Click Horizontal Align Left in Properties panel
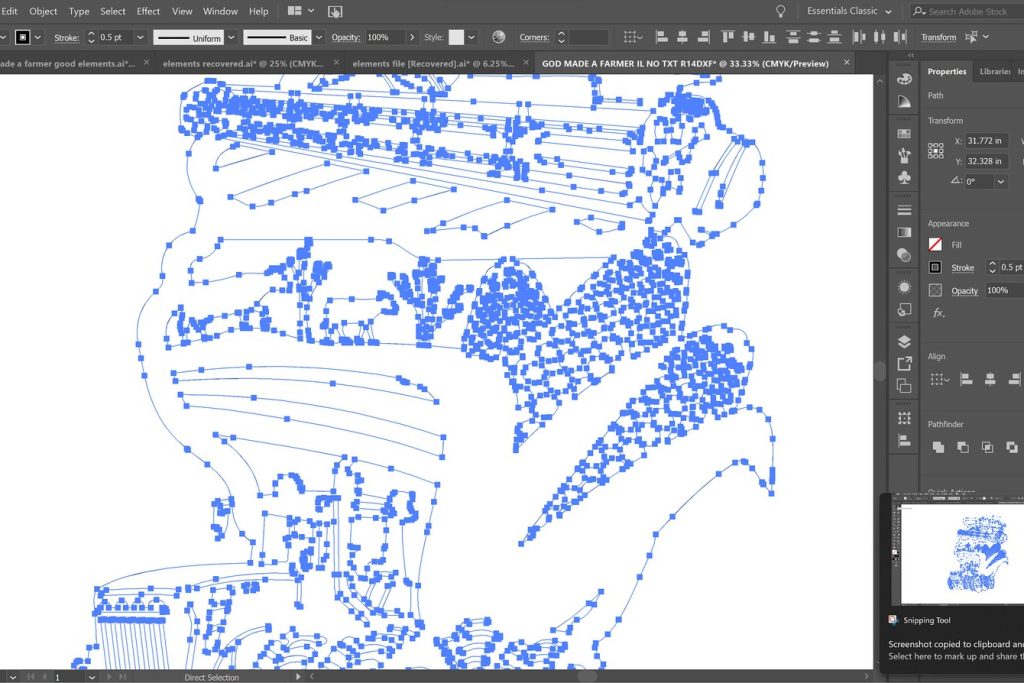The height and width of the screenshot is (683, 1024). coord(966,379)
